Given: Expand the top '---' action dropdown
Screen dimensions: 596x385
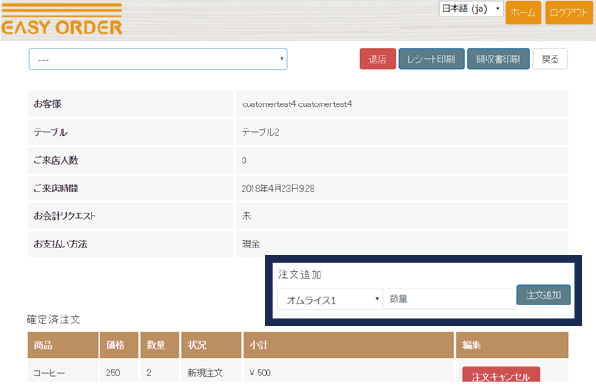Looking at the screenshot, I should (x=158, y=59).
